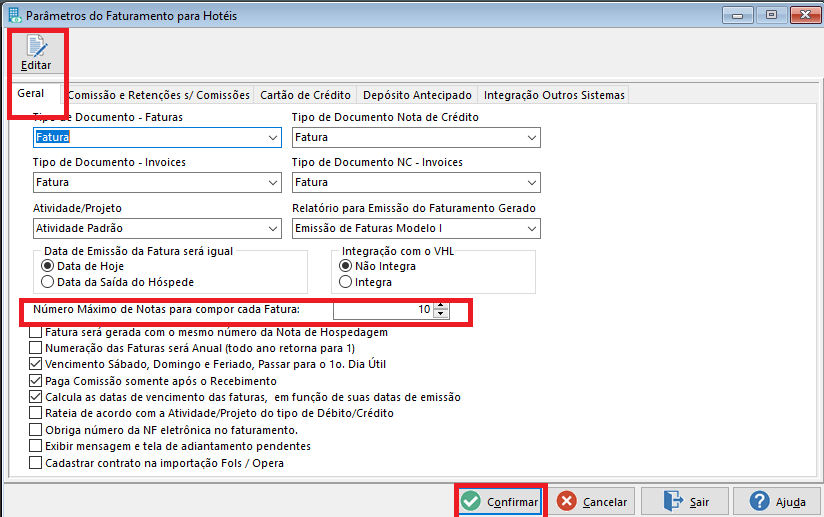Toggle Paga Comissão somente após o Recebimento
The width and height of the screenshot is (824, 517).
[x=35, y=380]
